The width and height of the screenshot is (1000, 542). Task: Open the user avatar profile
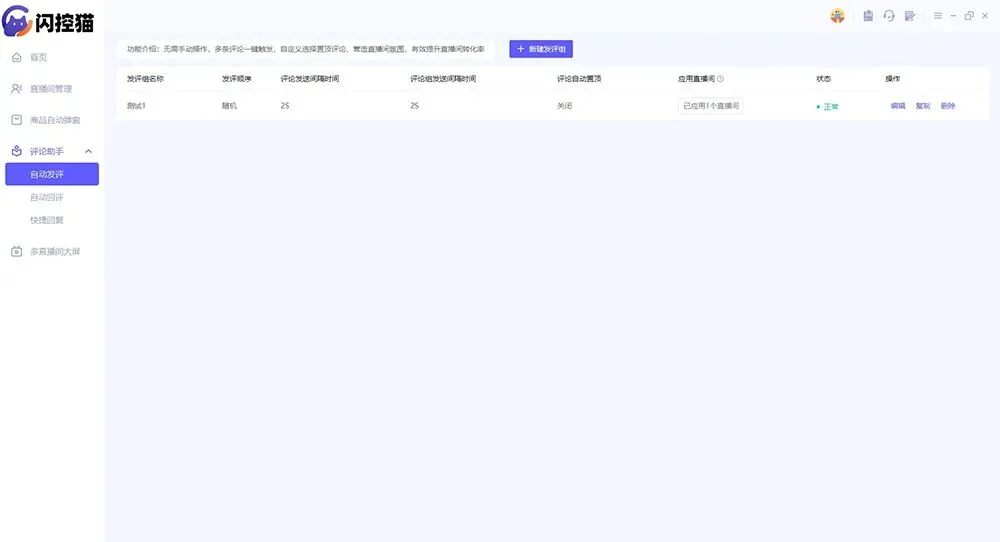tap(837, 16)
